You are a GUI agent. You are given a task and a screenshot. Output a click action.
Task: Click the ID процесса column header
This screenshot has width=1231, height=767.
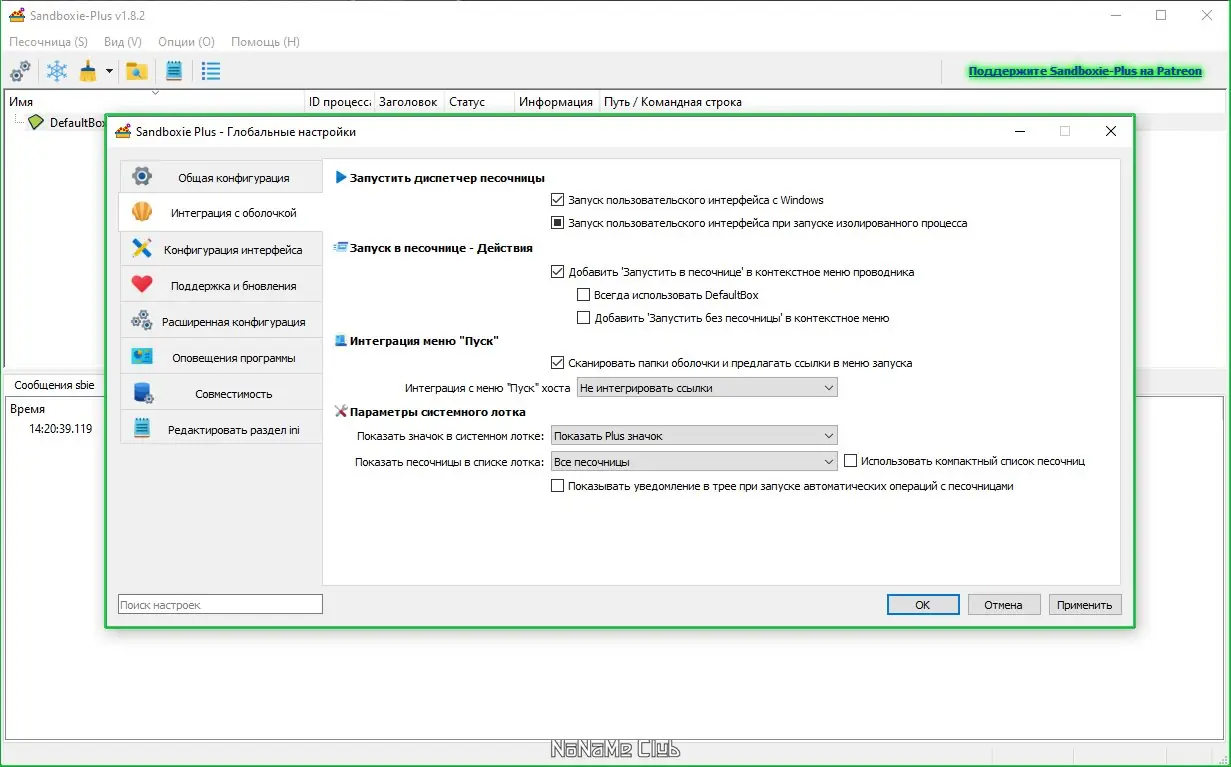[x=340, y=102]
